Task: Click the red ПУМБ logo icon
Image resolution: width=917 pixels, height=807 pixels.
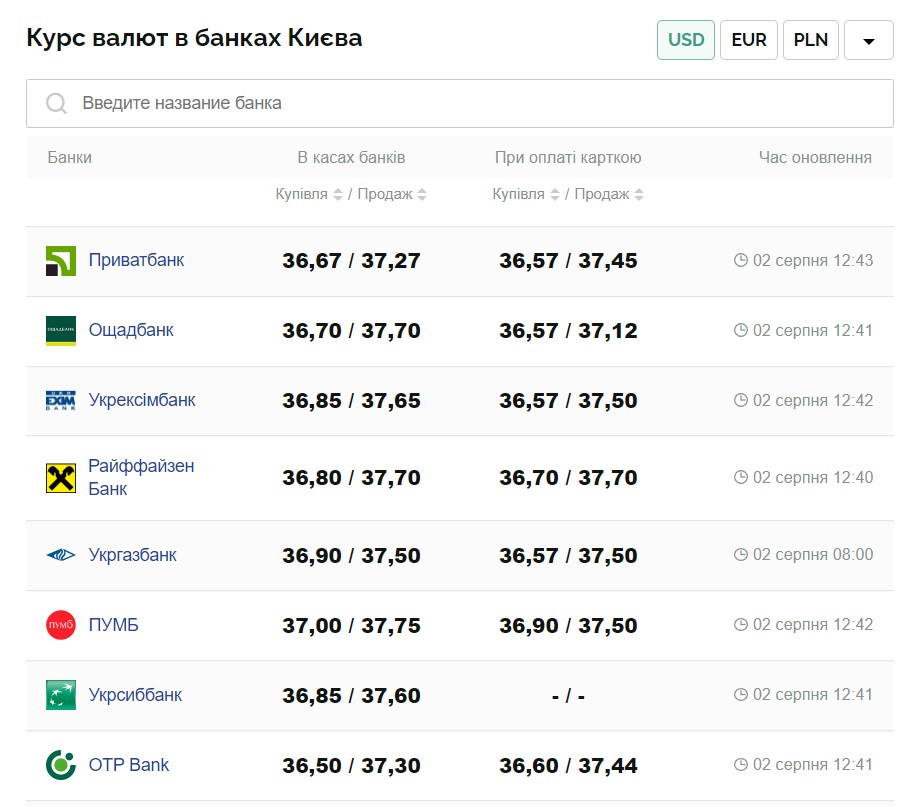Action: (x=61, y=625)
